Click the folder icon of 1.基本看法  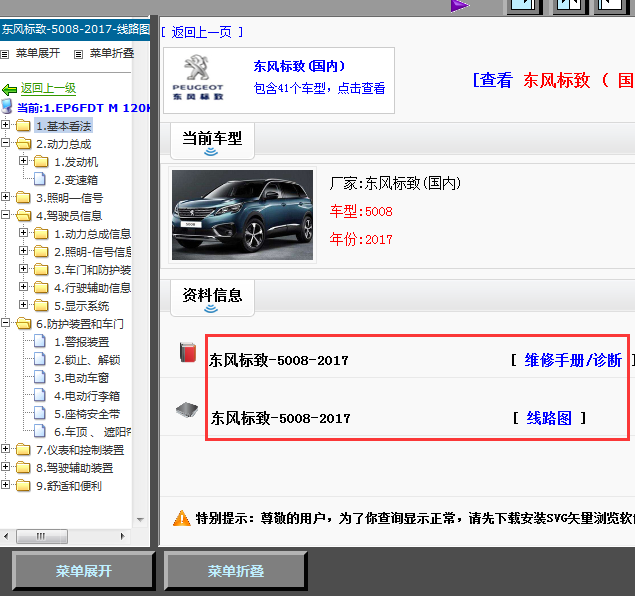(23, 126)
